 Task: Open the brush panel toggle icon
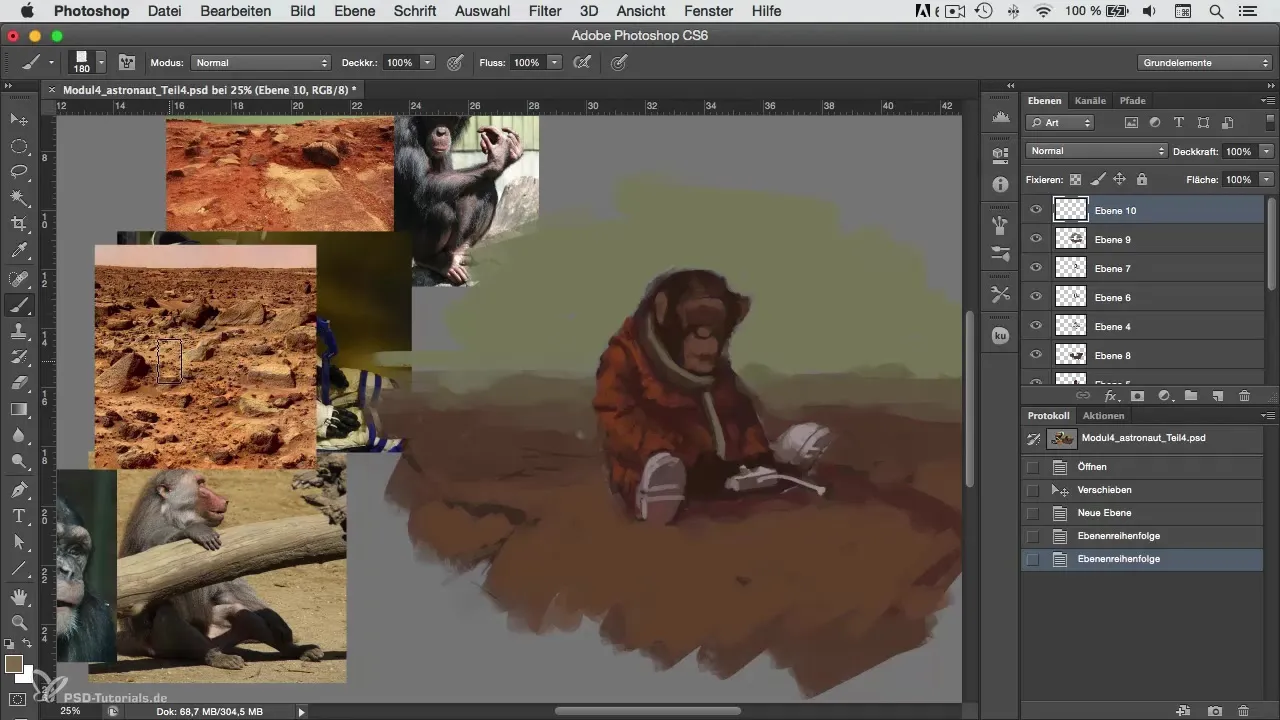127,62
